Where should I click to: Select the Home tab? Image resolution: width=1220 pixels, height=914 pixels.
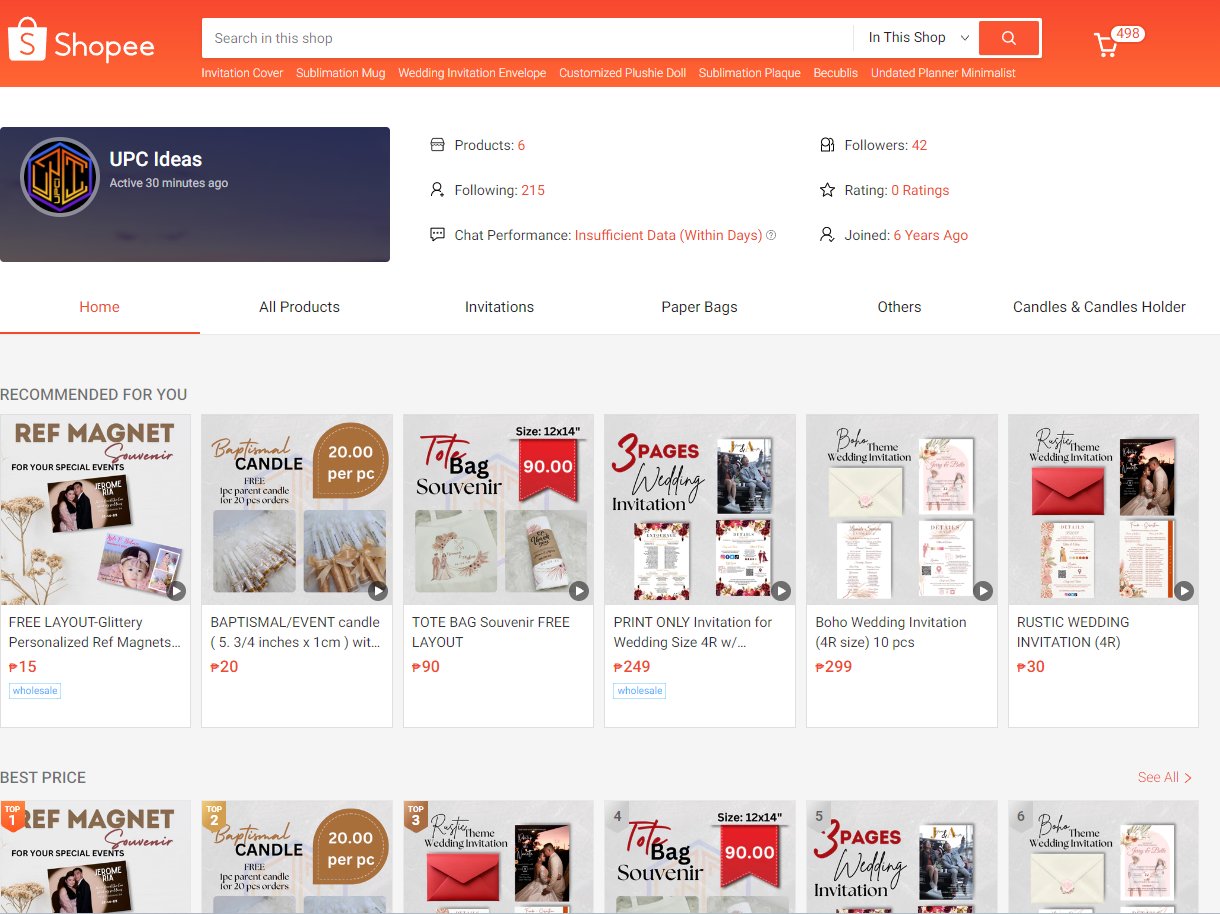coord(99,307)
